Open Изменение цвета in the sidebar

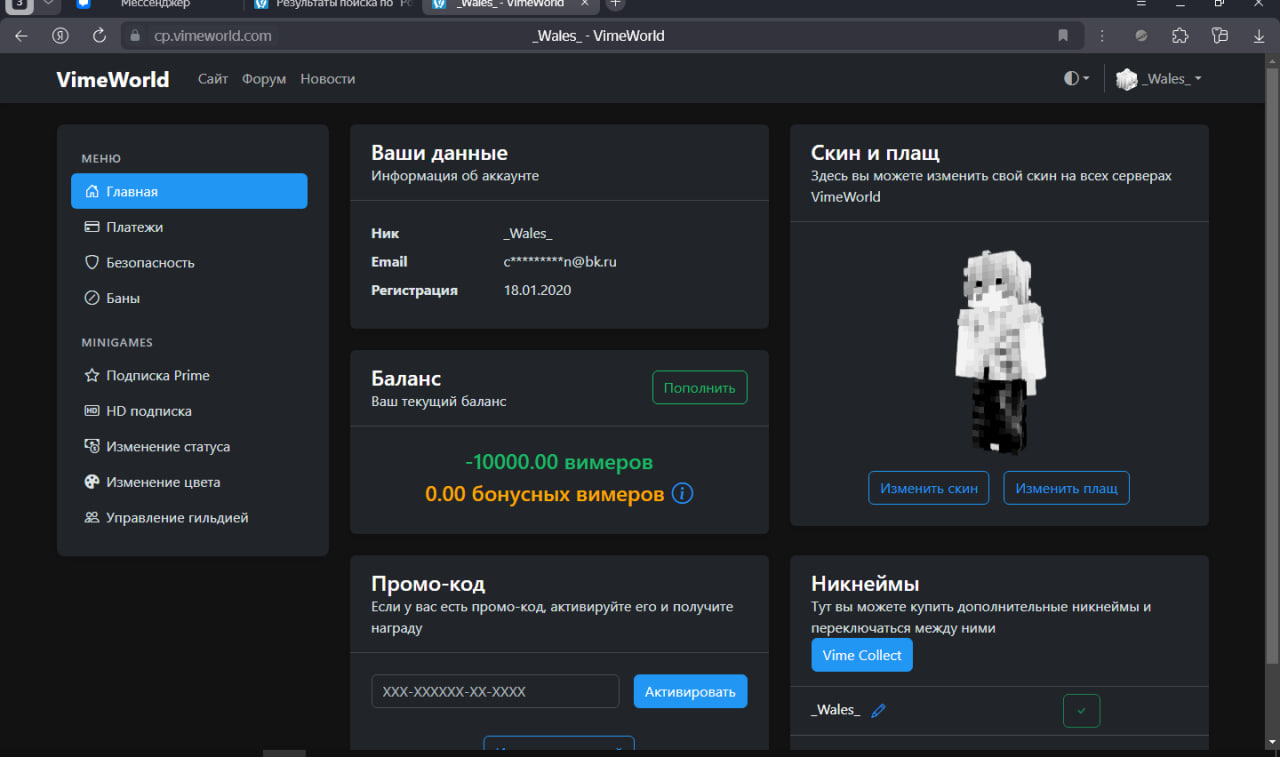point(189,482)
